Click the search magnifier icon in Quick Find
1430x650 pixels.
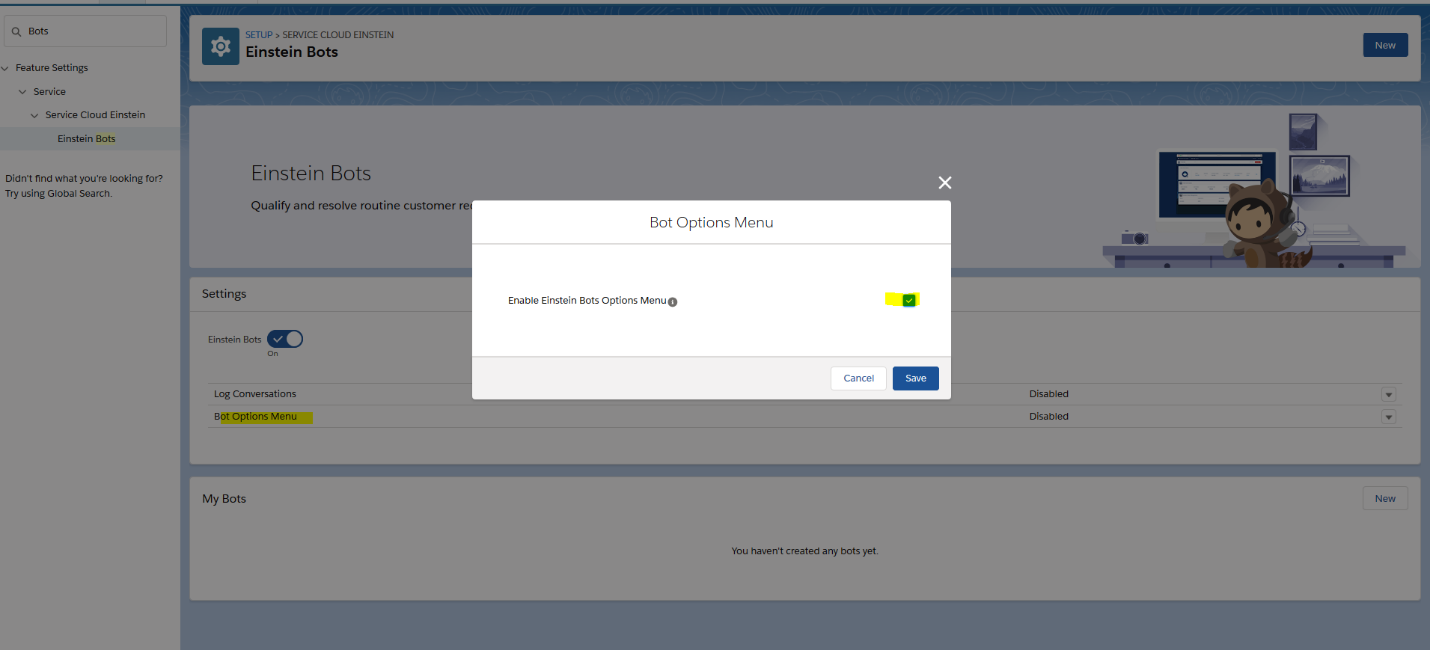17,31
